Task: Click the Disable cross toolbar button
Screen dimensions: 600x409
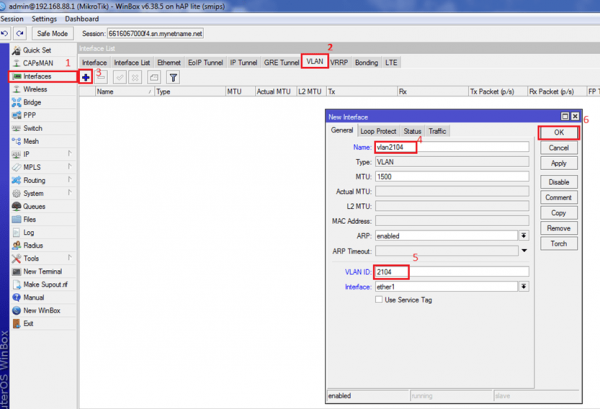Action: point(135,78)
